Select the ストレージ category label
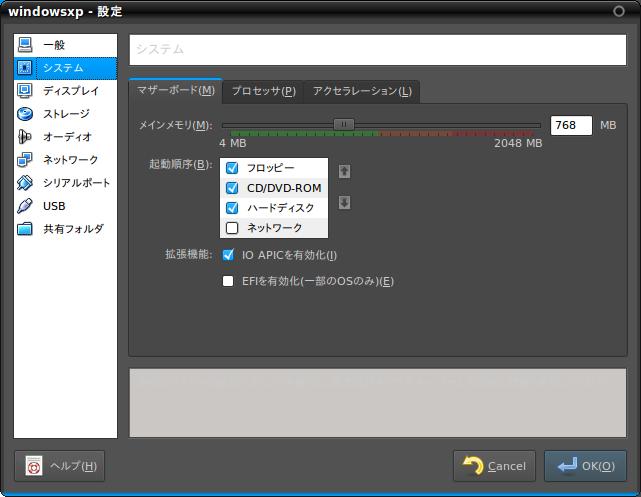This screenshot has width=641, height=497. [66, 114]
